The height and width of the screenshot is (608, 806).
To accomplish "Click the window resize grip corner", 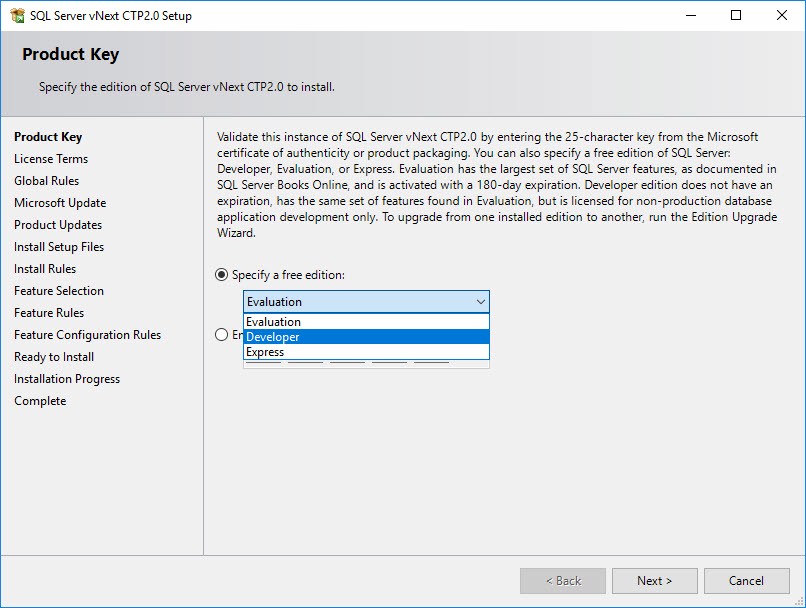I will (799, 601).
